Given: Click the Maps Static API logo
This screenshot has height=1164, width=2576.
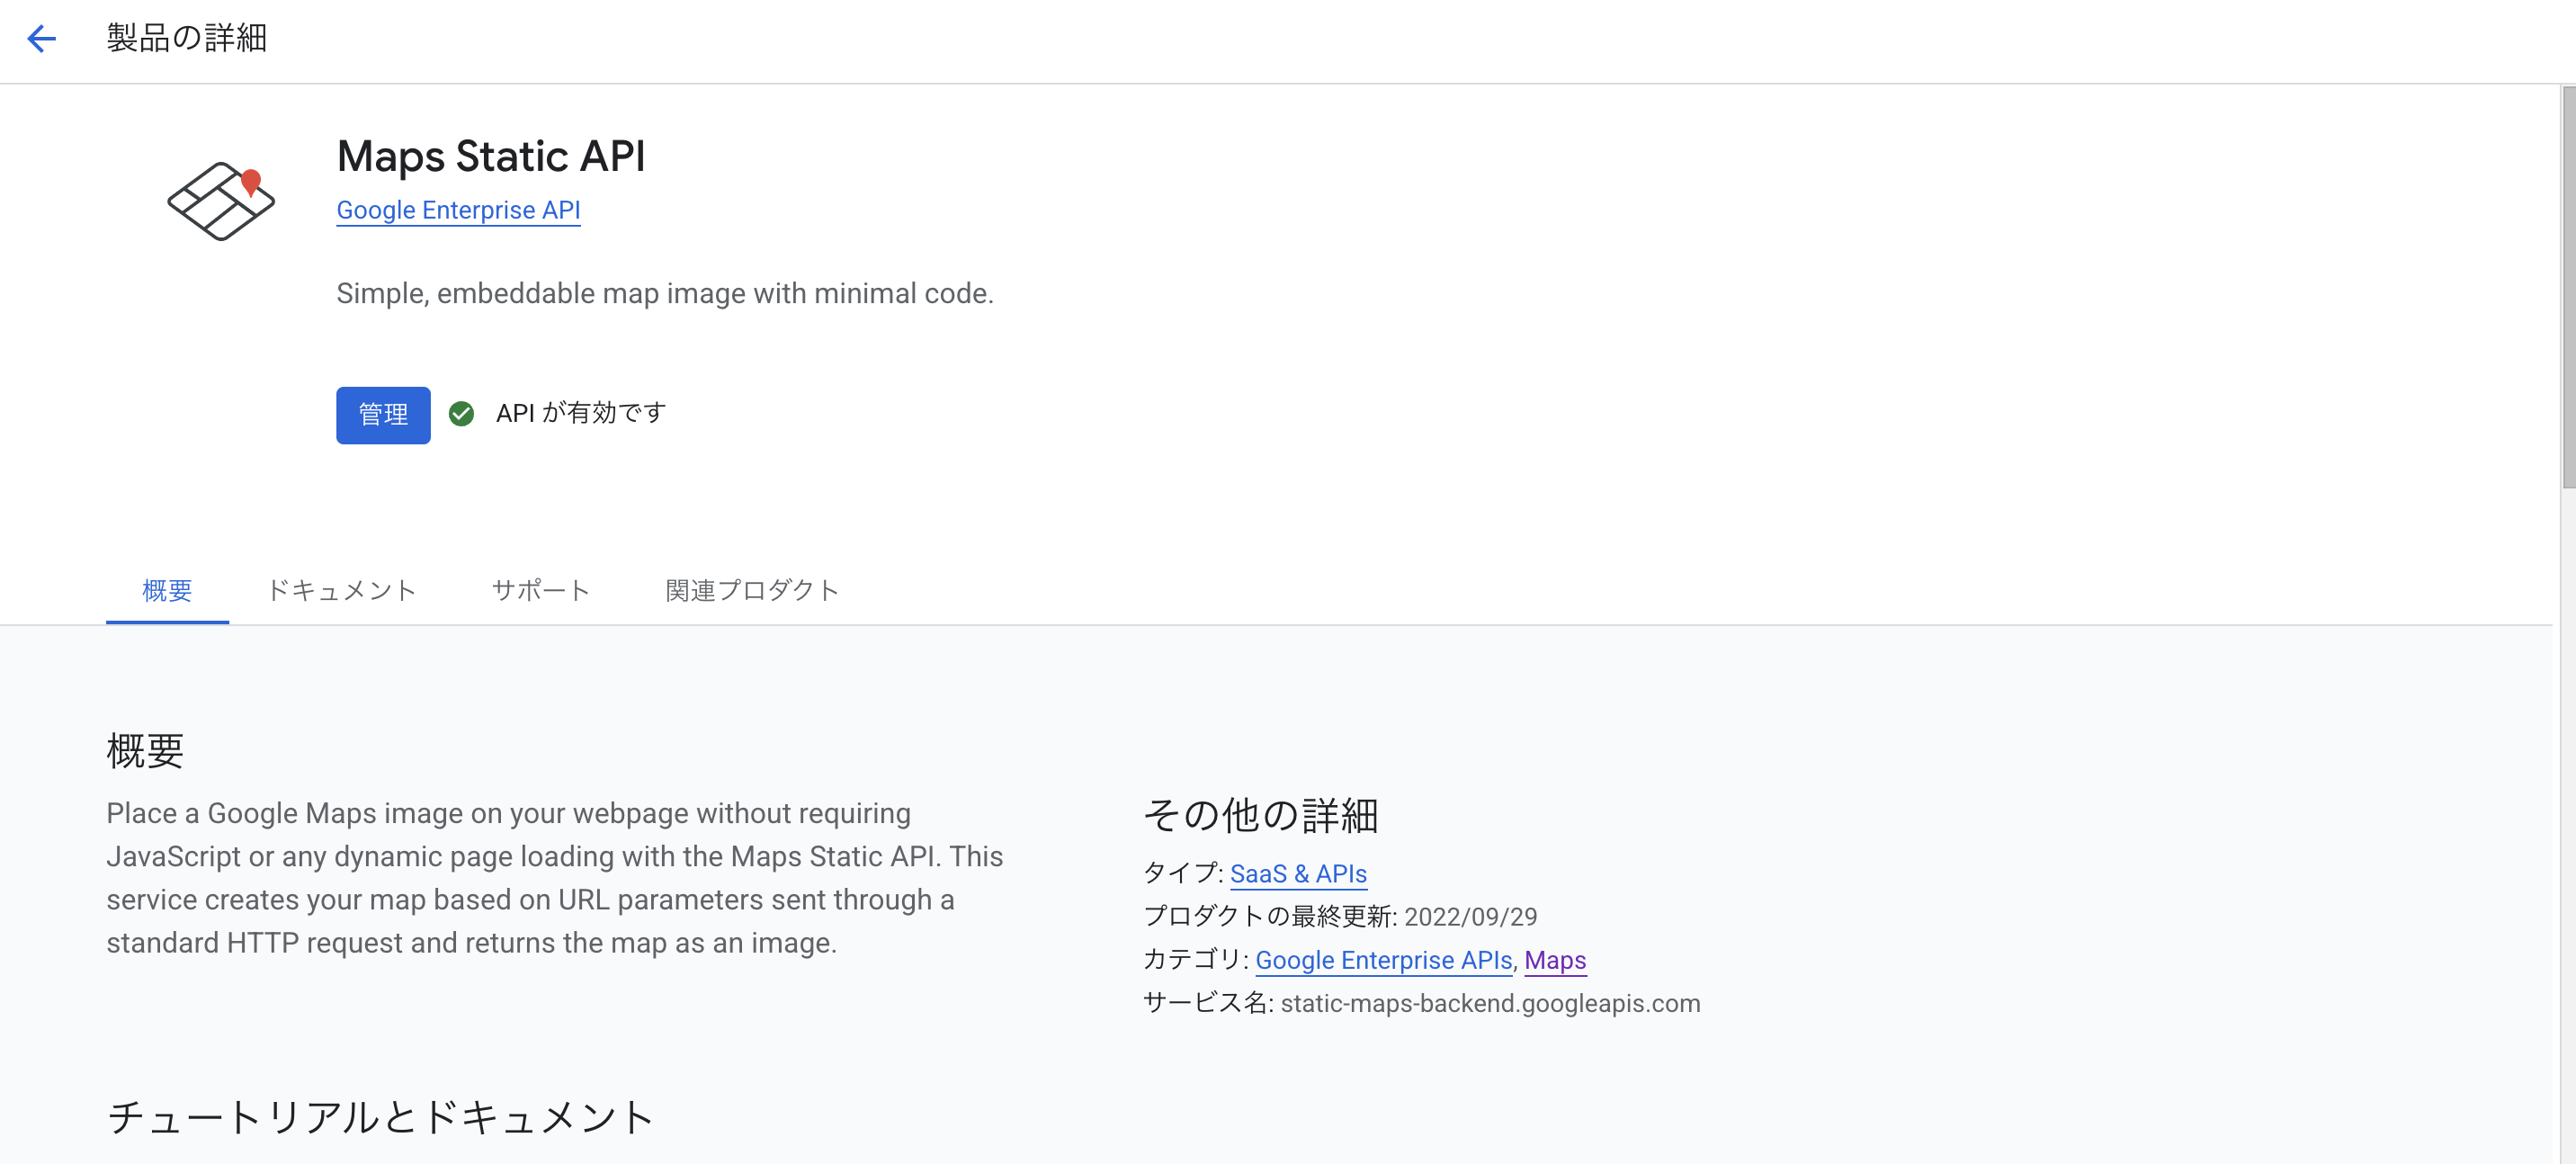Looking at the screenshot, I should point(221,200).
